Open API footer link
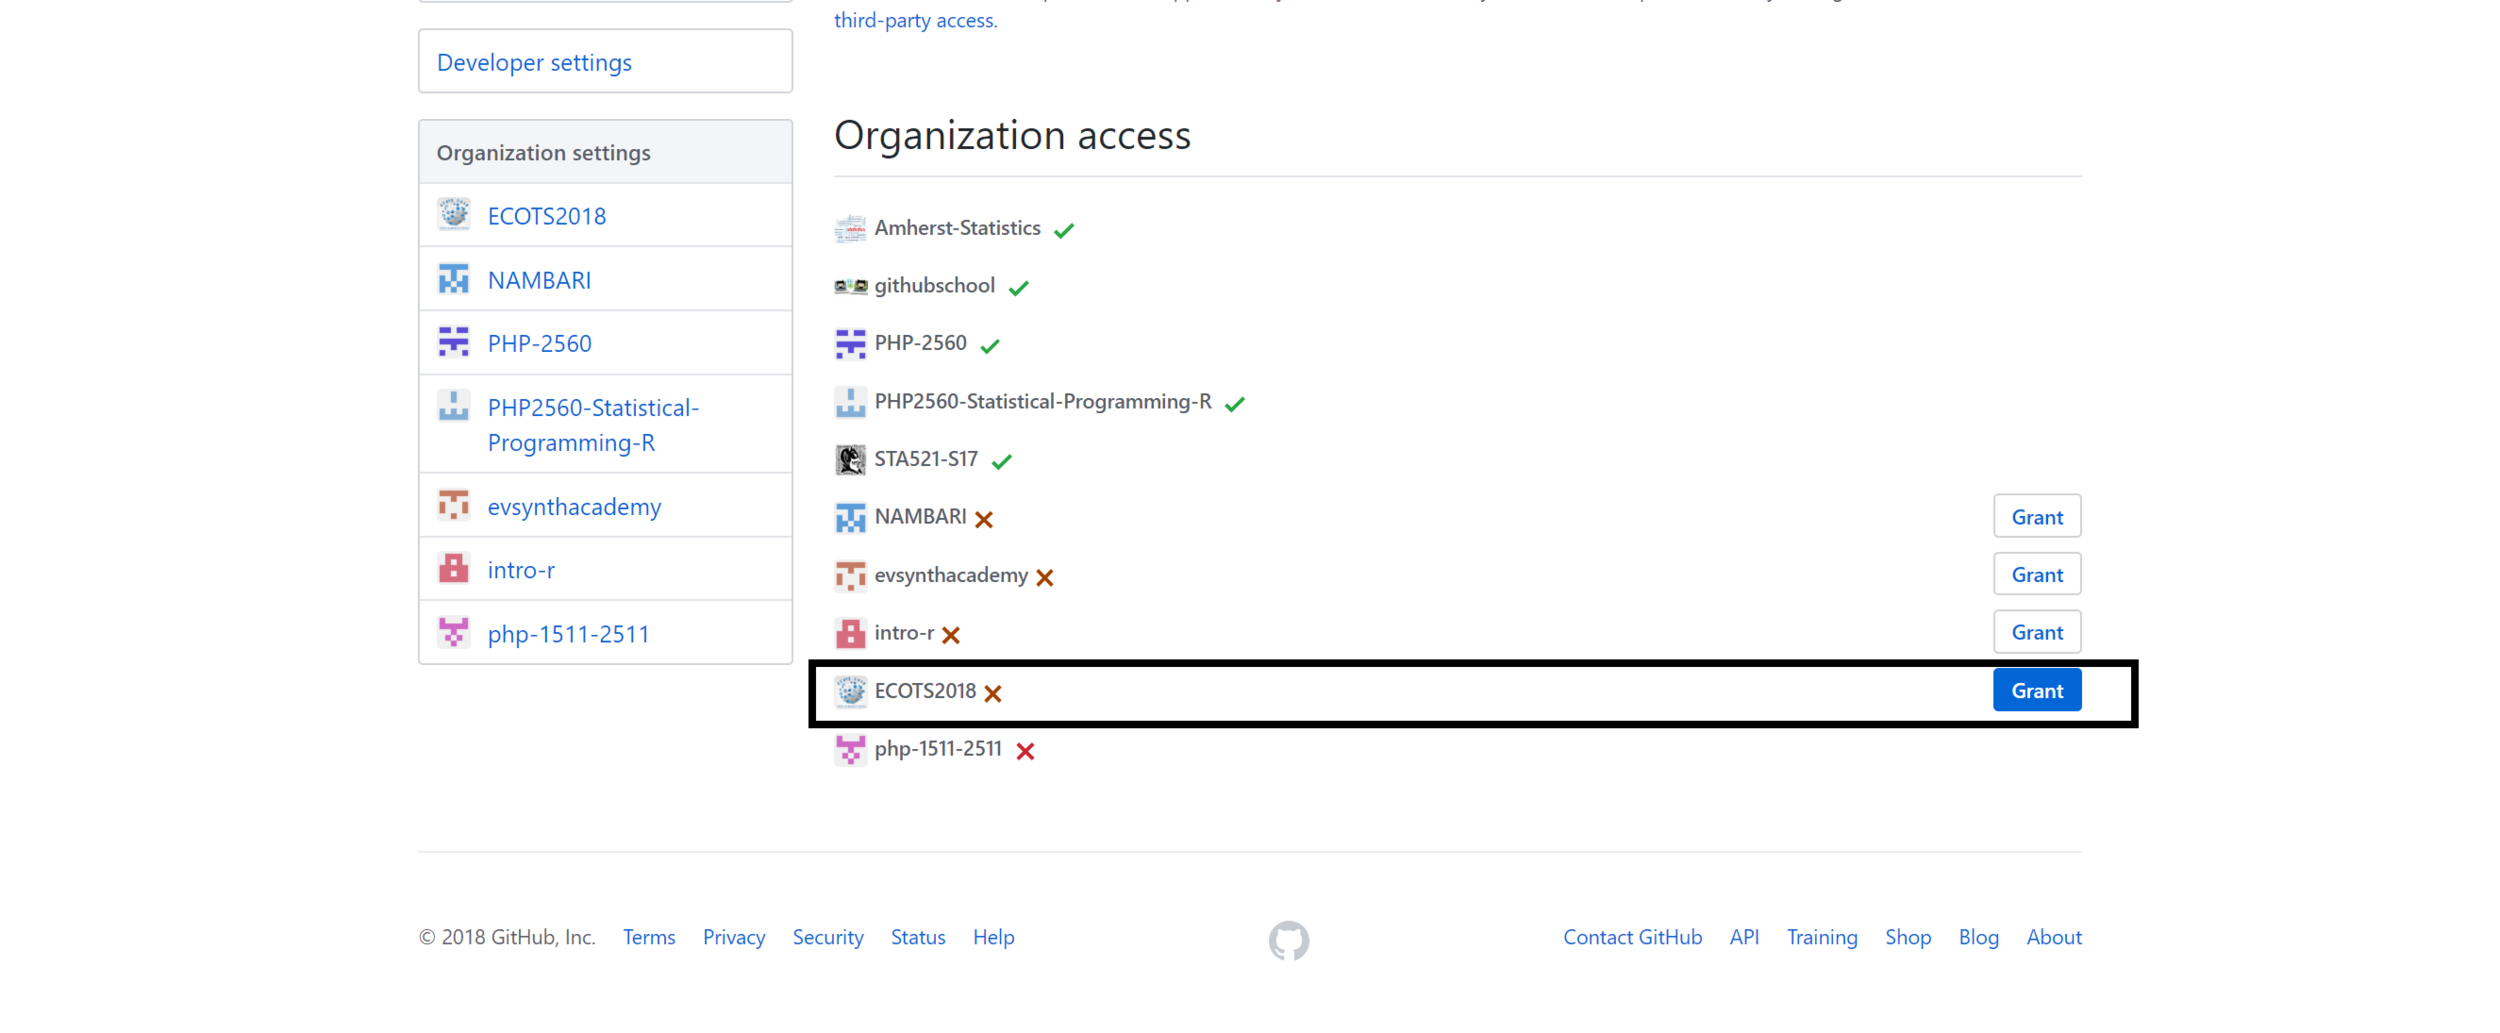 tap(1744, 938)
